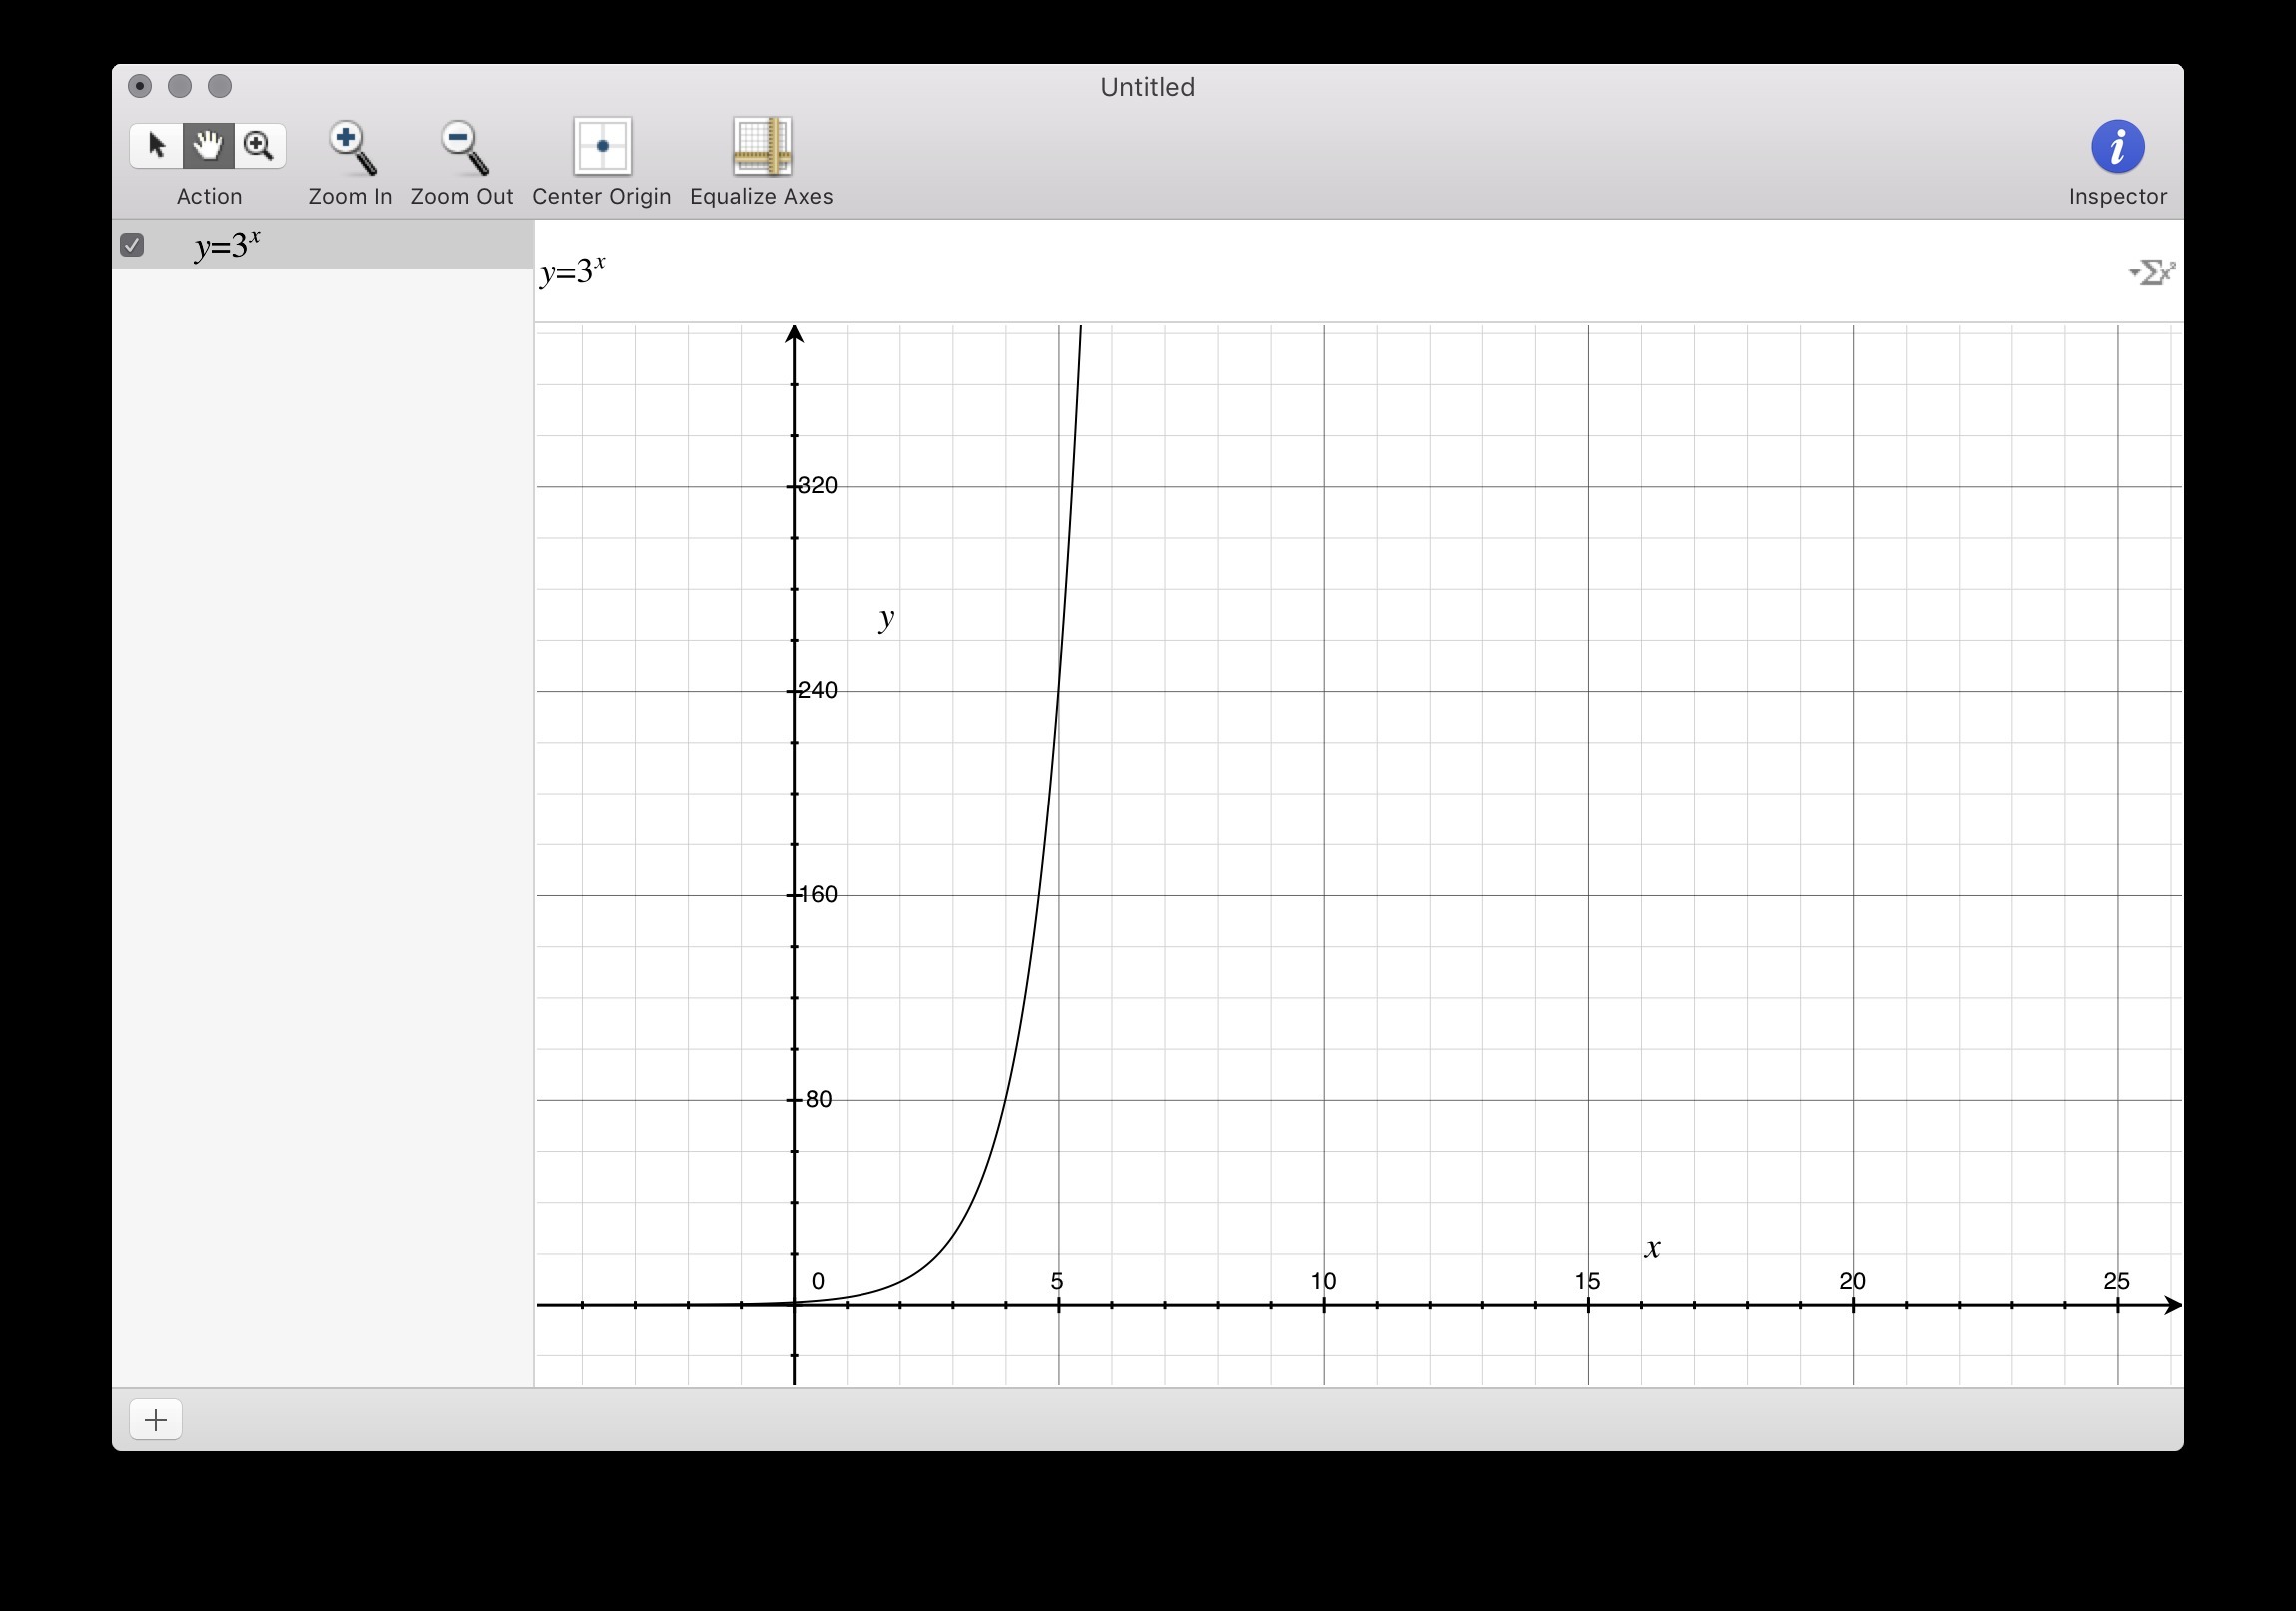
Task: Select the arrow pointer action tool
Action: pyautogui.click(x=156, y=146)
